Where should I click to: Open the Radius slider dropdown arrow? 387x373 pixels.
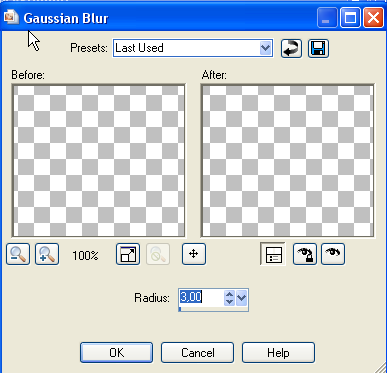(x=242, y=298)
